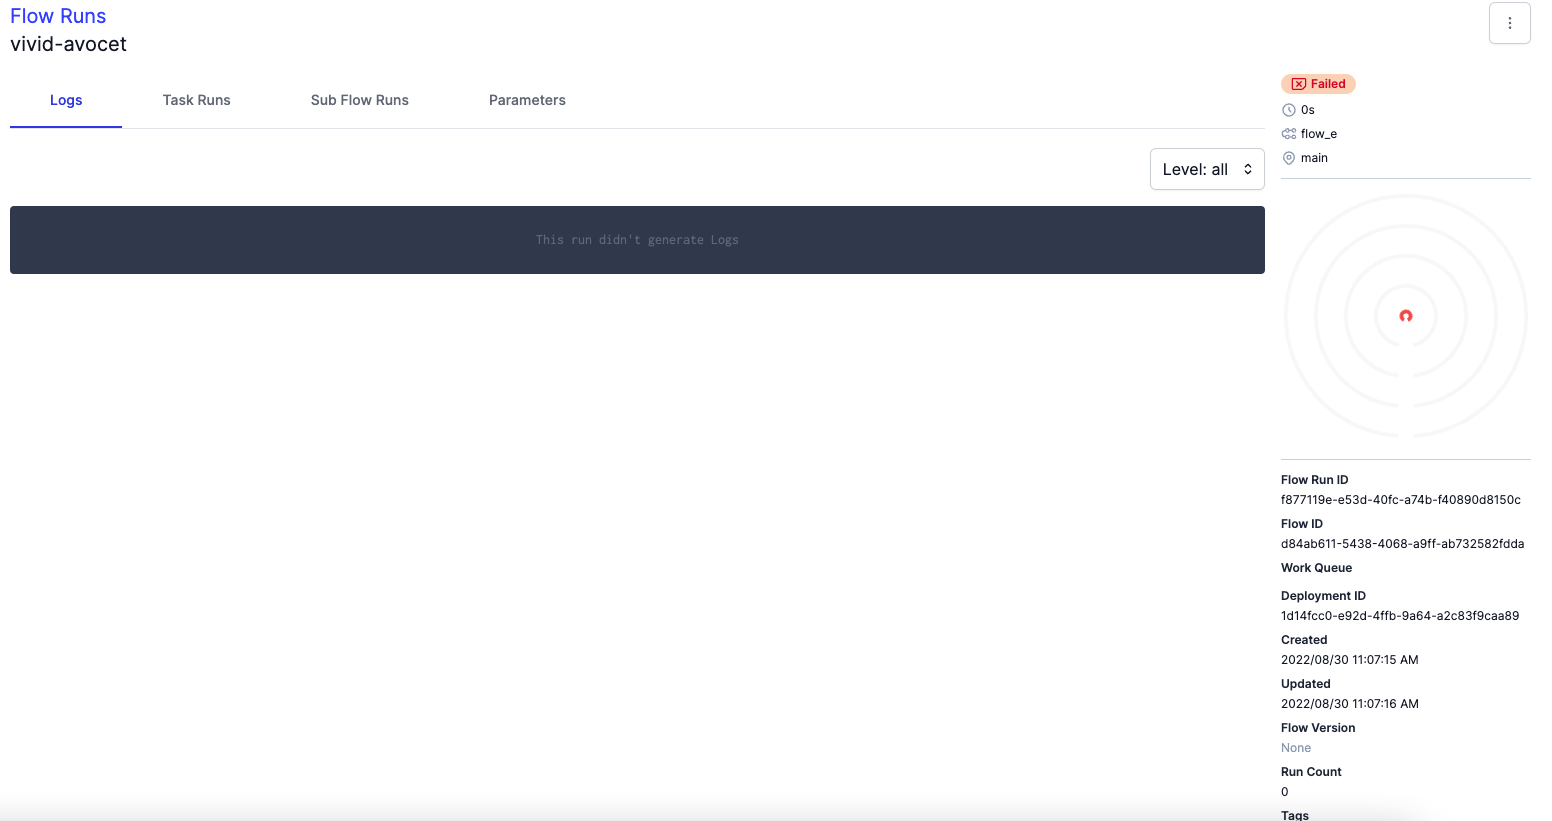Click the flow graph icon beside flow_e
The height and width of the screenshot is (821, 1552).
coord(1289,133)
